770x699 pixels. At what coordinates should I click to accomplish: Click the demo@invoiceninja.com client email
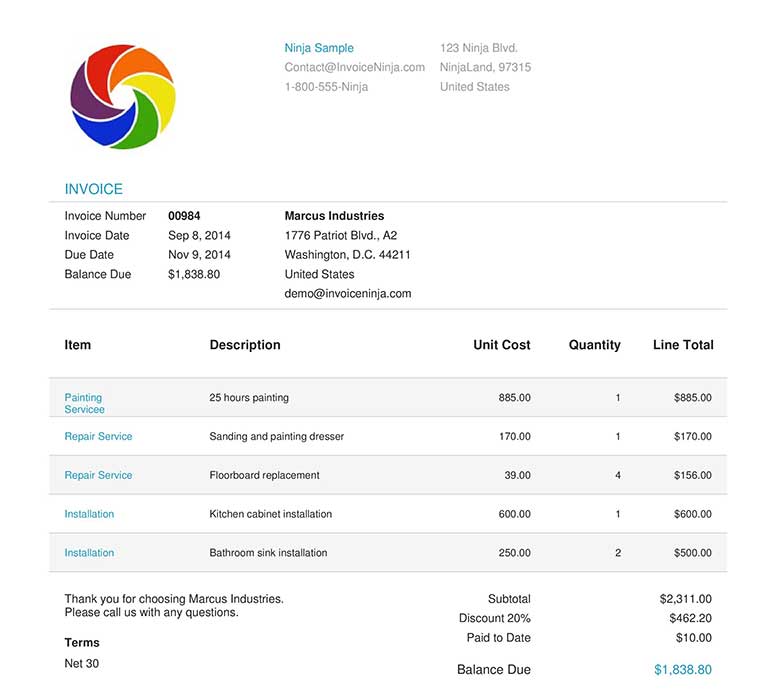[x=347, y=294]
